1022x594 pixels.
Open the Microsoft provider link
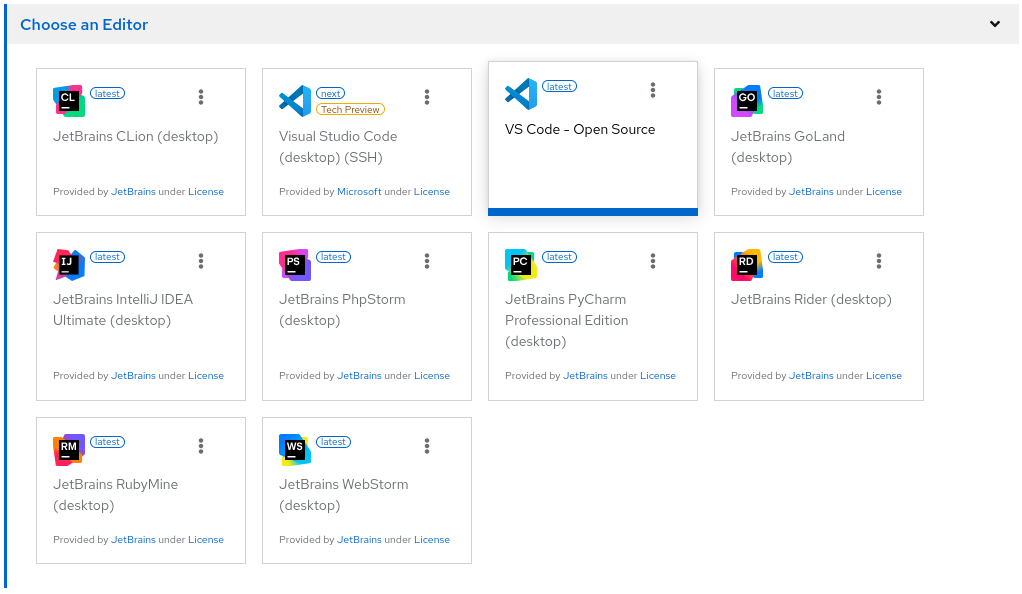coord(359,192)
